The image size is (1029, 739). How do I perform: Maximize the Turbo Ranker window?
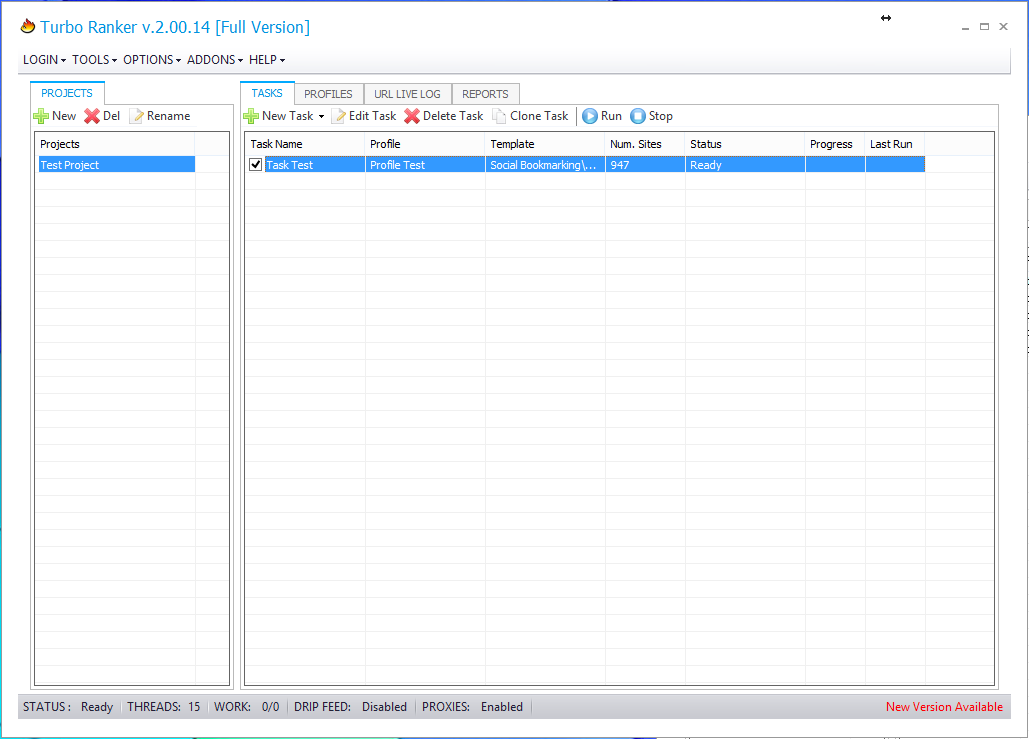(984, 27)
